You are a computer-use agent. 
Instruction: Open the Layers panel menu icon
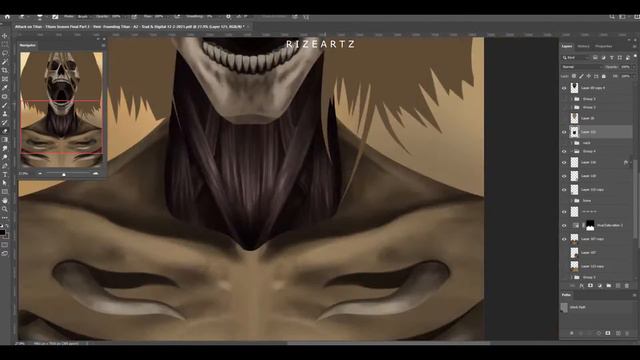[x=635, y=46]
